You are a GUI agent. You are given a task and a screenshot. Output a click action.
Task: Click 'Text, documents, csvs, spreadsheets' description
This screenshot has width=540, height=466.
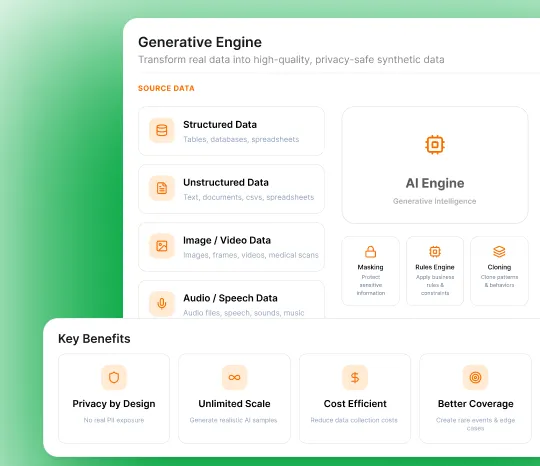[249, 197]
